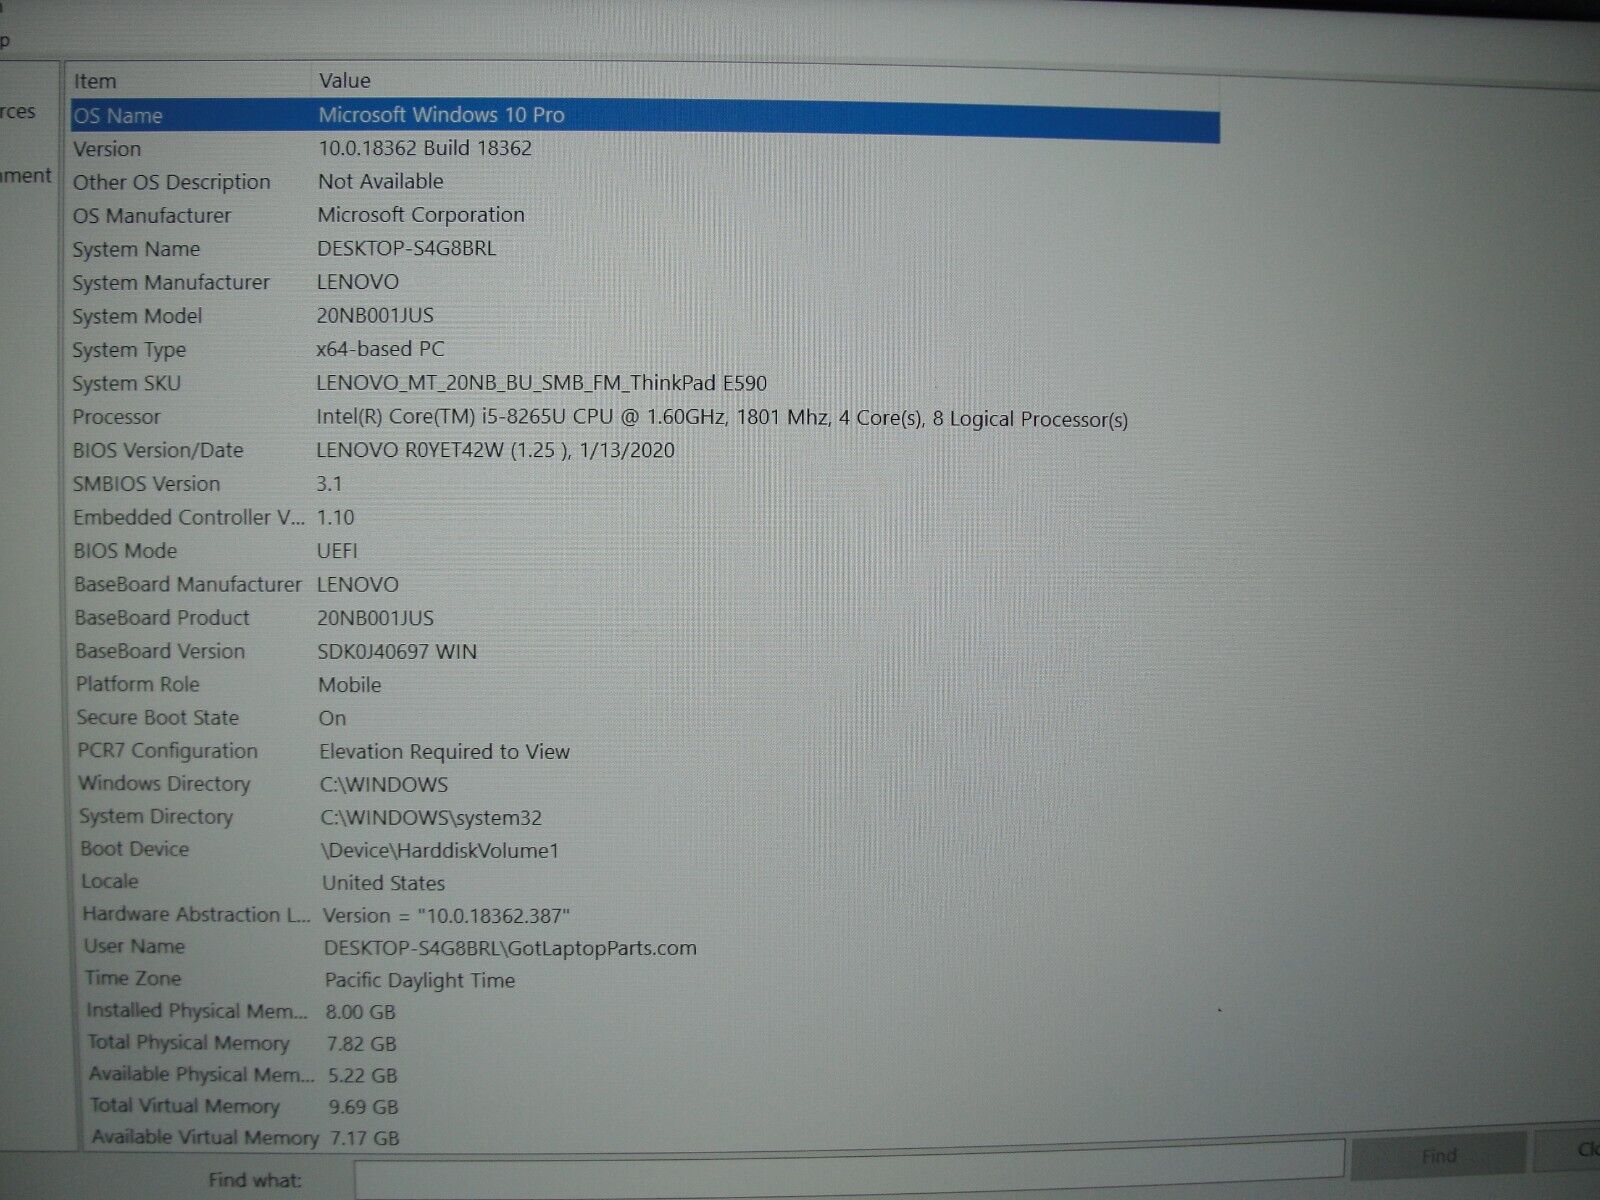The height and width of the screenshot is (1200, 1600).
Task: Select the BaseBoard Version row
Action: (645, 651)
